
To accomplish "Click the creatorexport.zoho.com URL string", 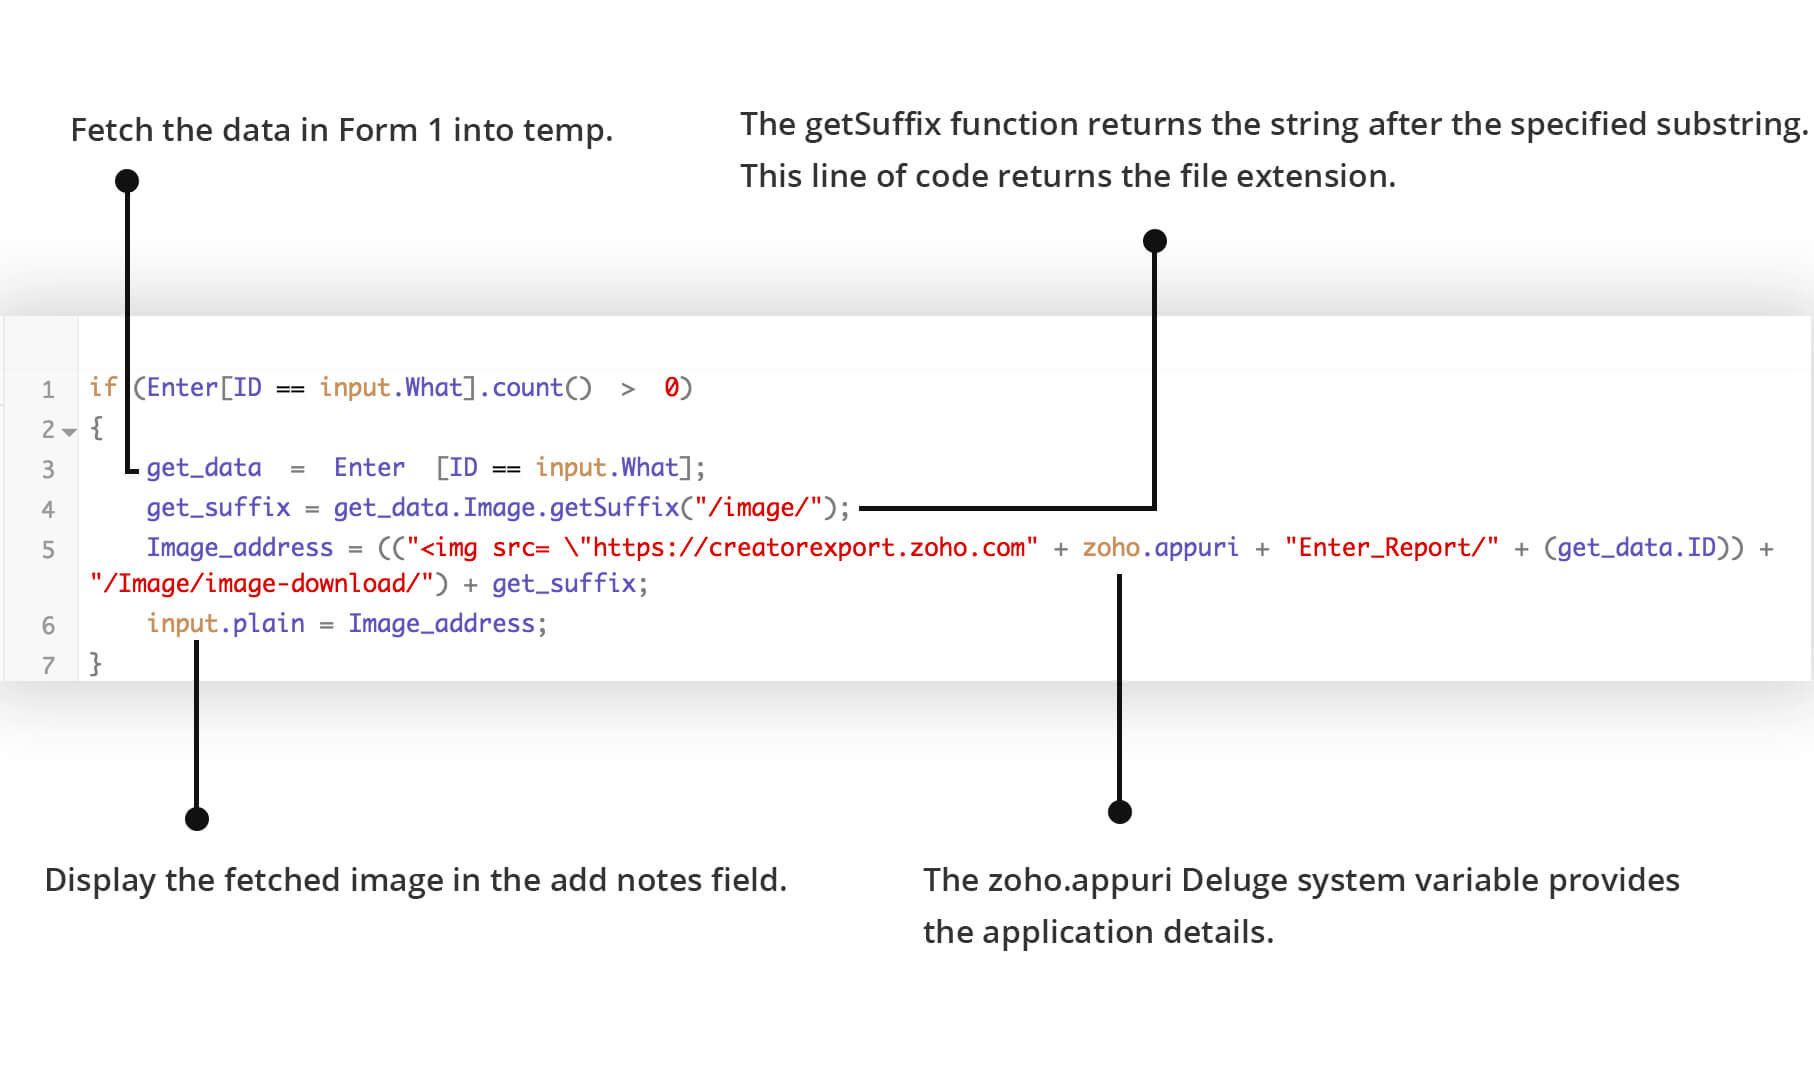I will [x=722, y=548].
